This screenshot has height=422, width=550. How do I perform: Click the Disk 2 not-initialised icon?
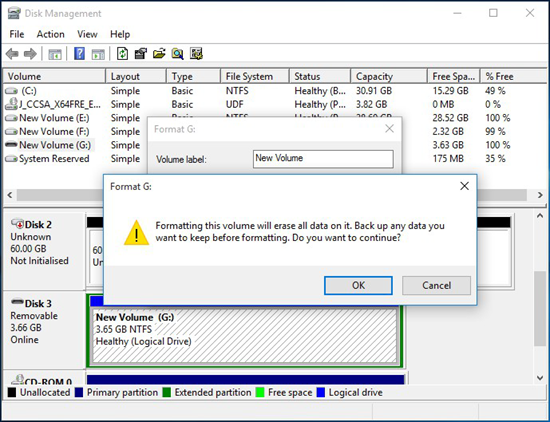click(x=17, y=223)
